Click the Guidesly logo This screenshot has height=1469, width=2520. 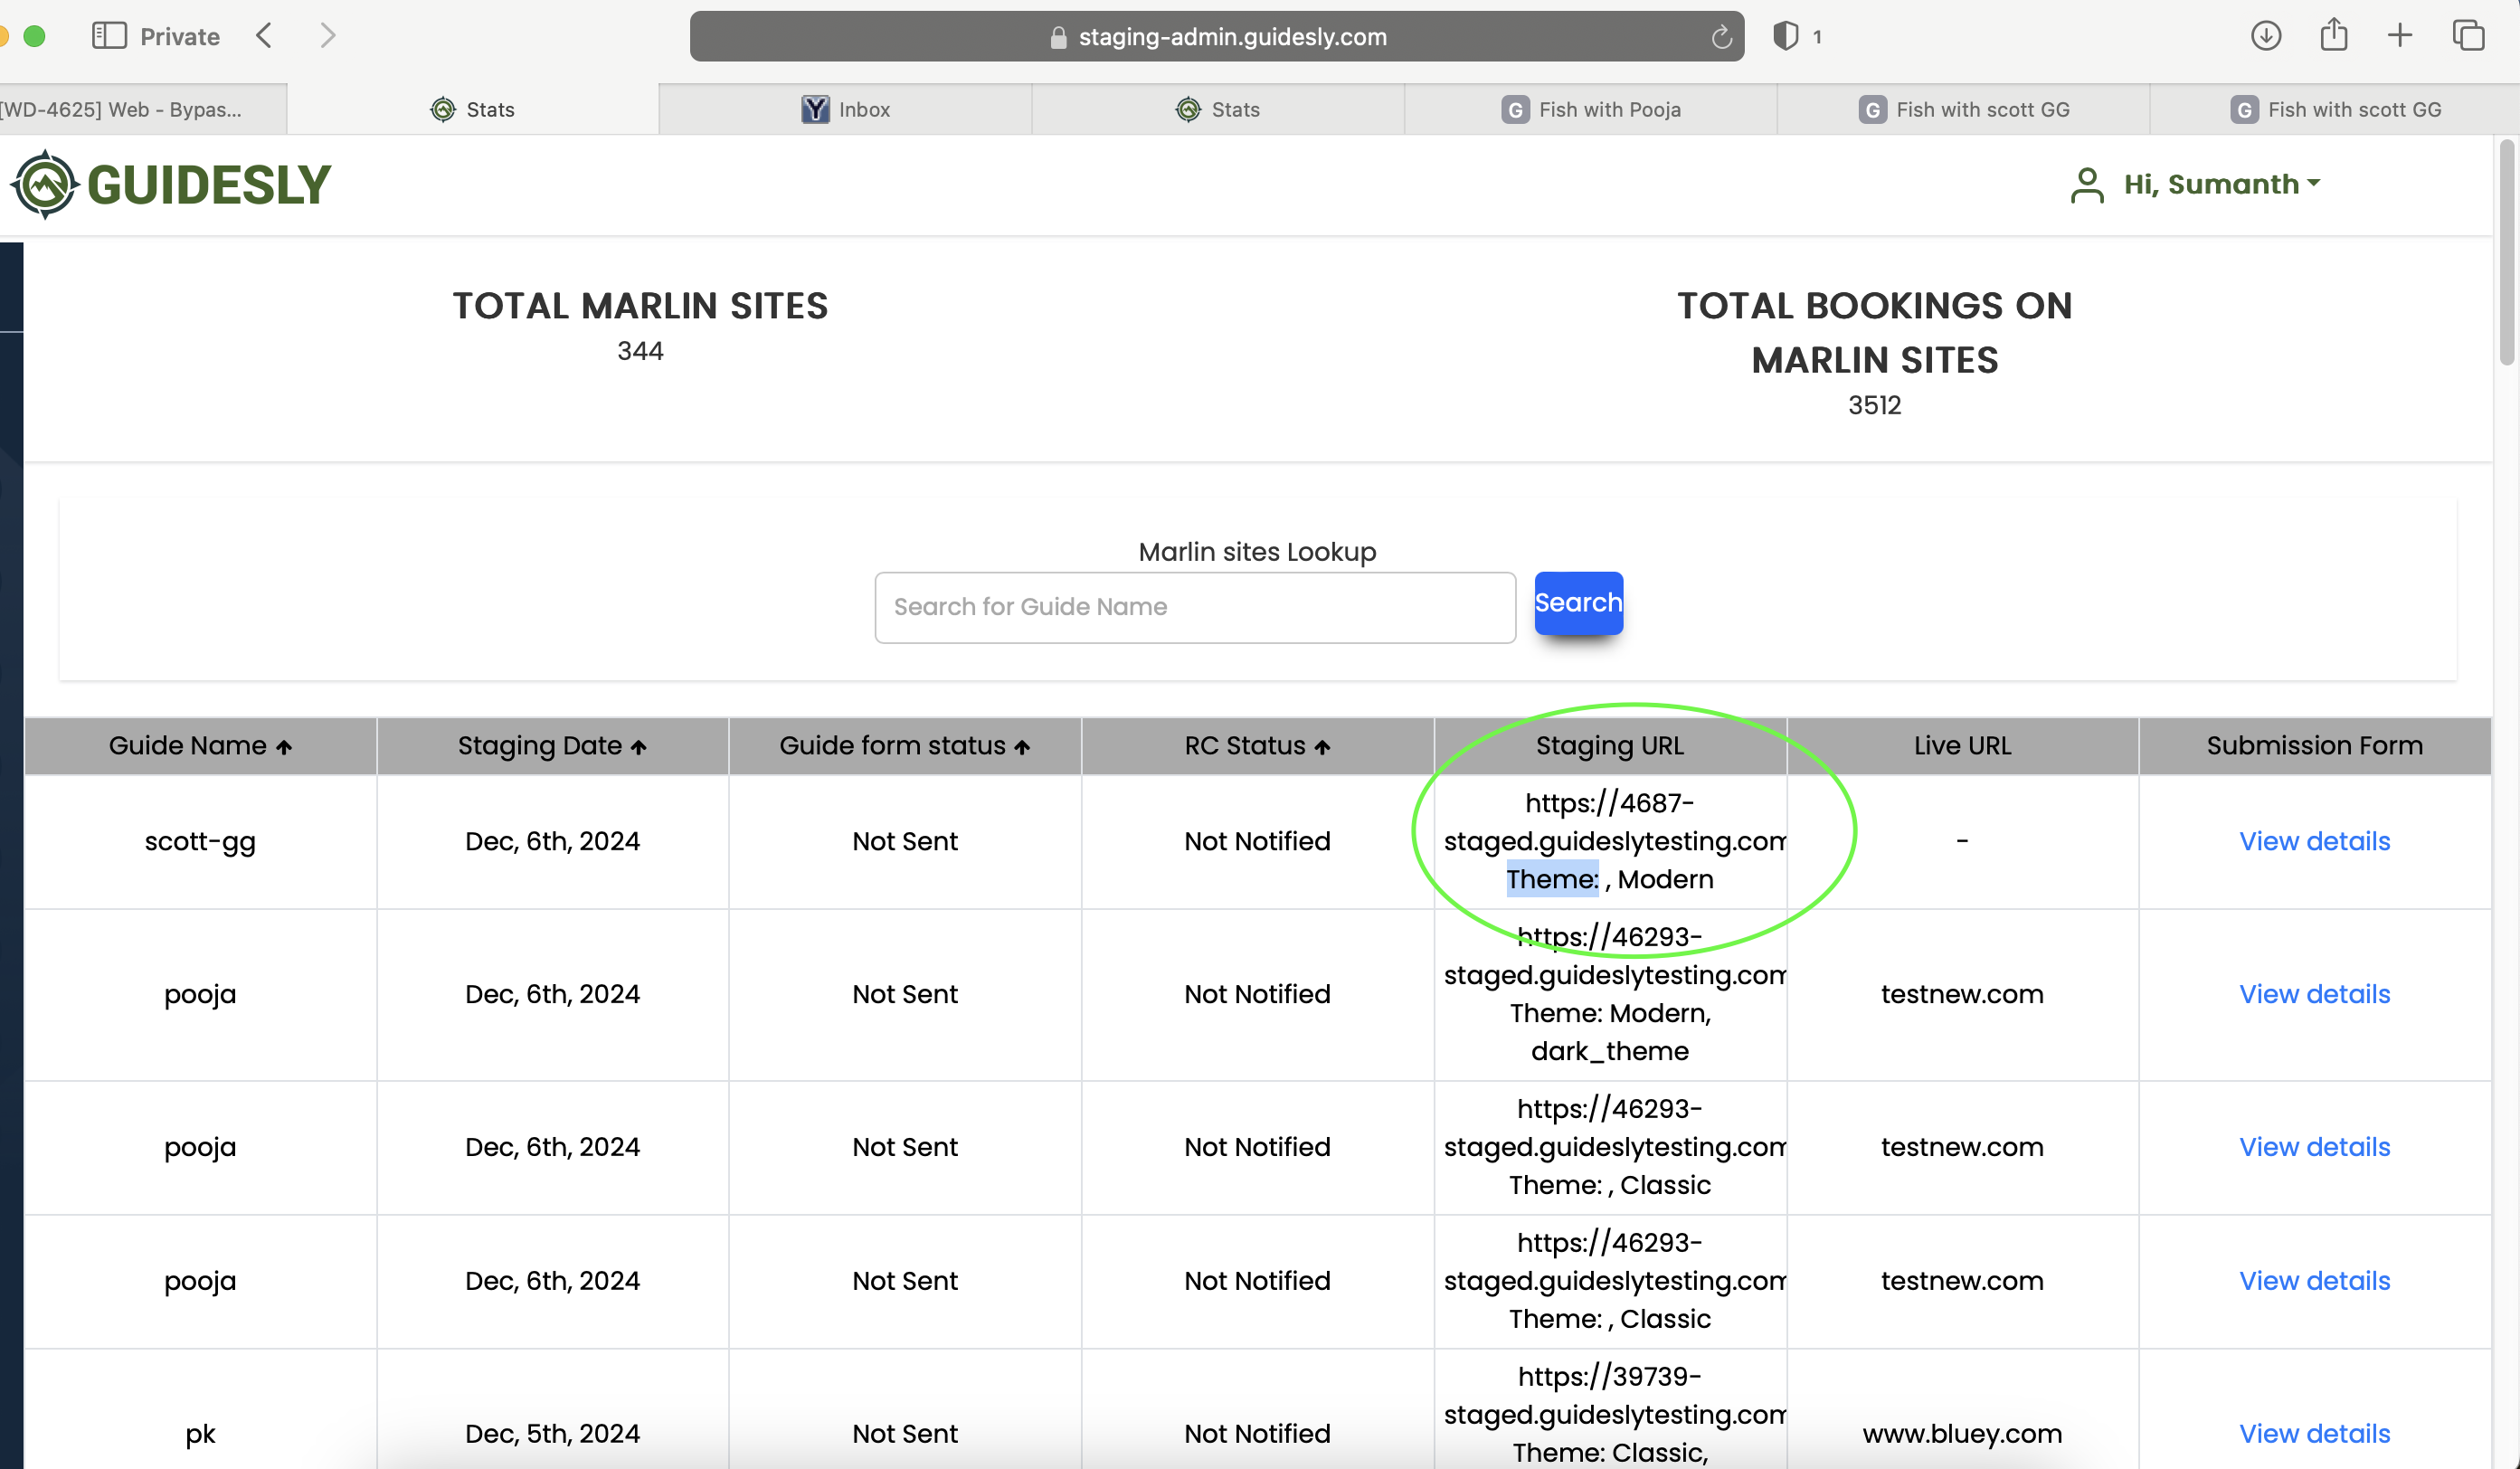click(x=171, y=185)
